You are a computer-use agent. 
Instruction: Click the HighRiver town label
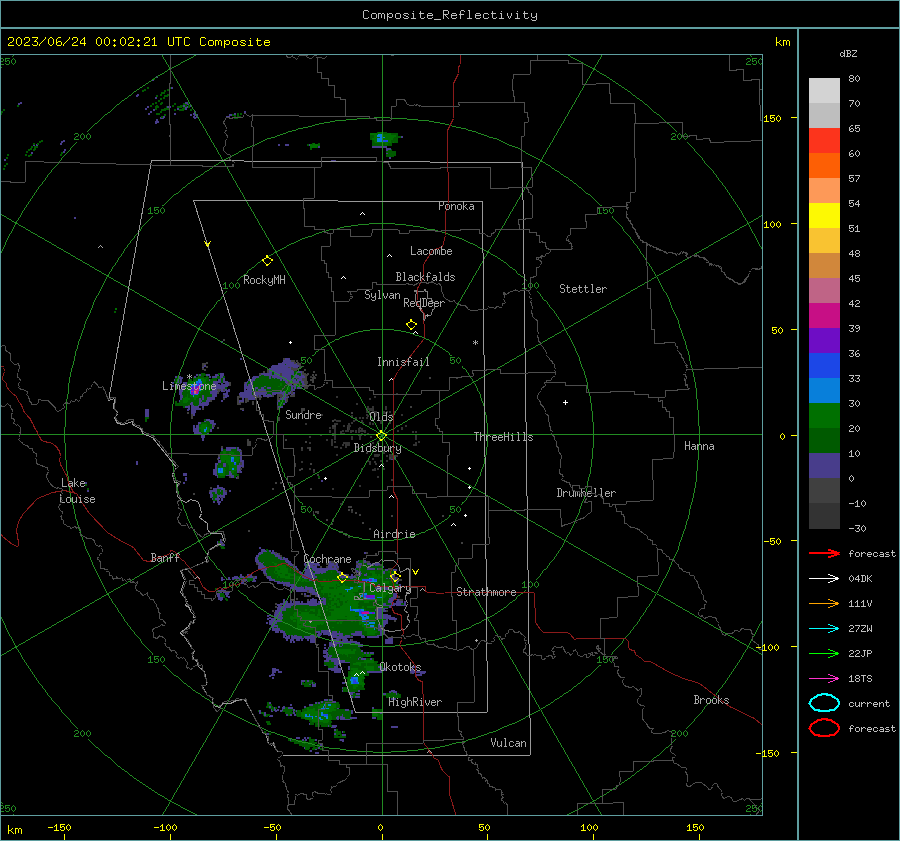point(415,702)
